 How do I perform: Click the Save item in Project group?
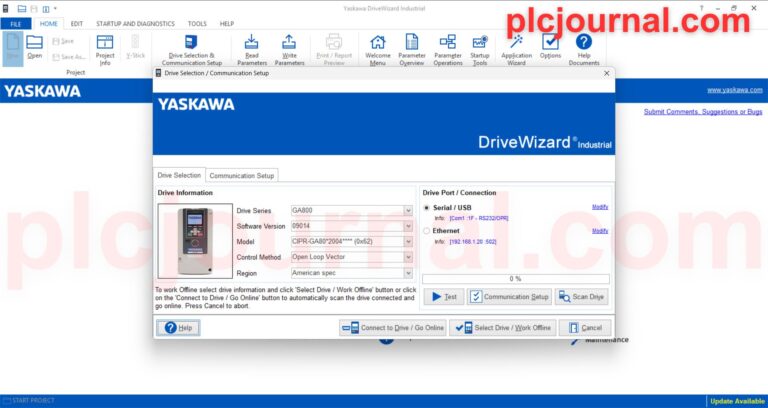coord(63,42)
